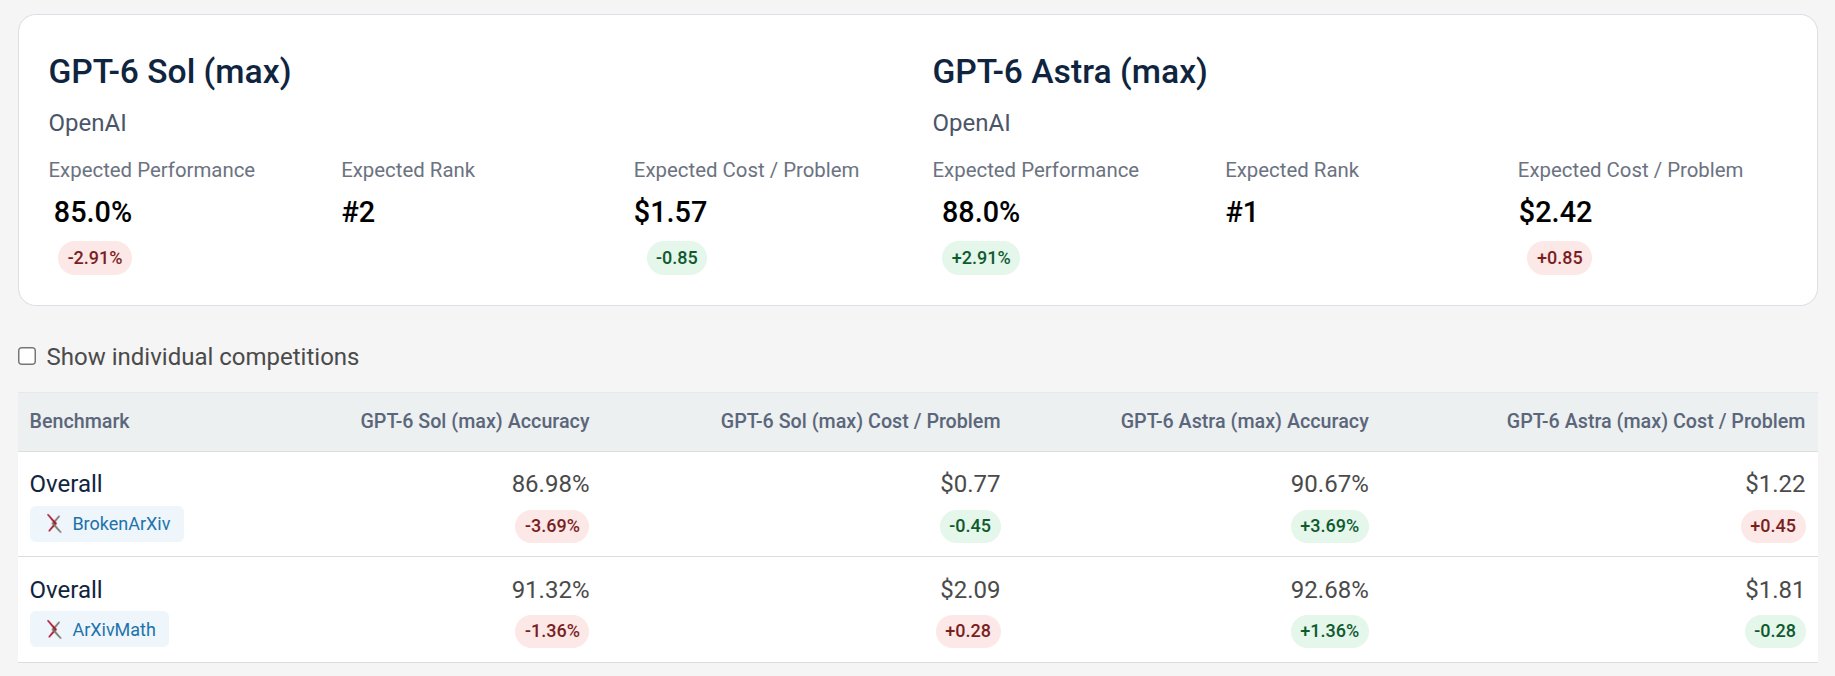Image resolution: width=1835 pixels, height=676 pixels.
Task: Enable the Show individual competitions checkbox
Action: tap(27, 357)
